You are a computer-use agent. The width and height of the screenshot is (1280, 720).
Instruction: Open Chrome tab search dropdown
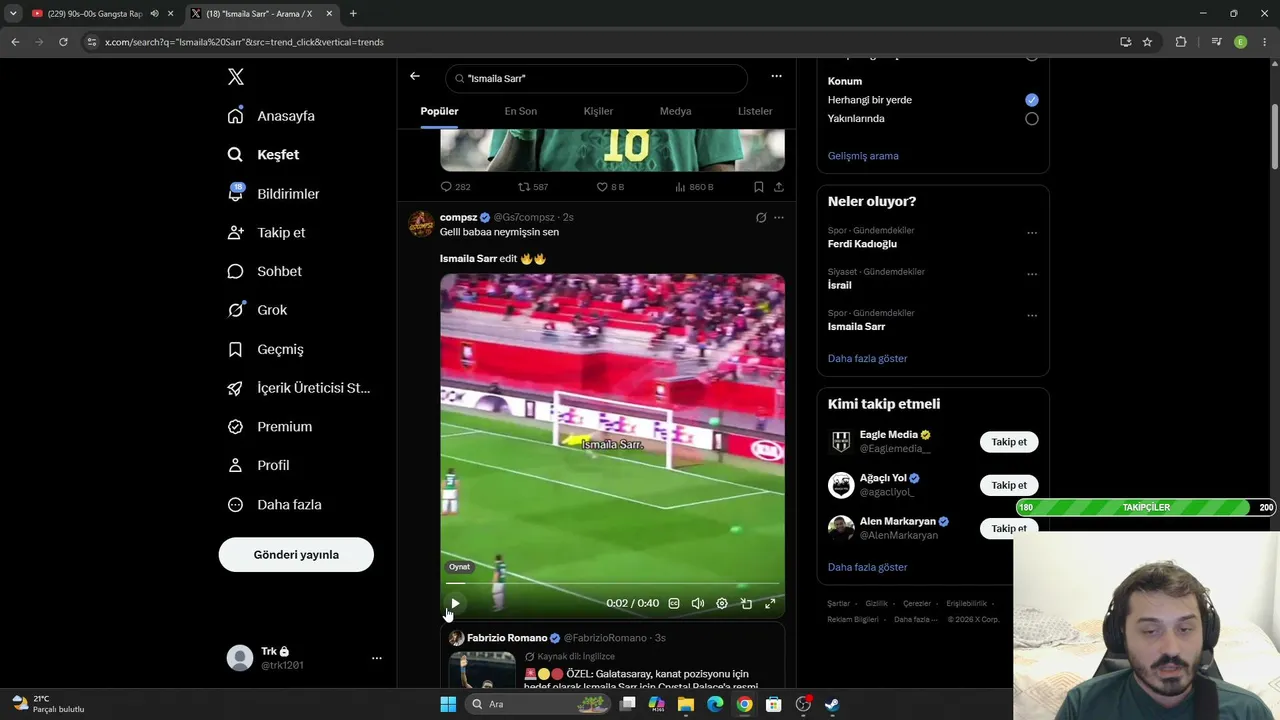13,14
